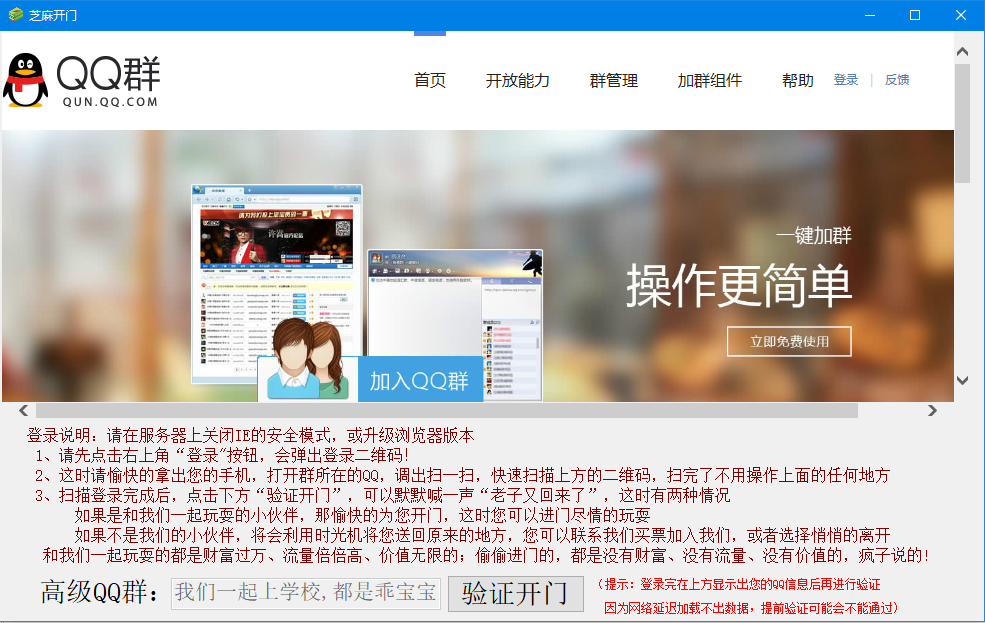
Task: Open the 首页 navigation item
Action: (430, 80)
